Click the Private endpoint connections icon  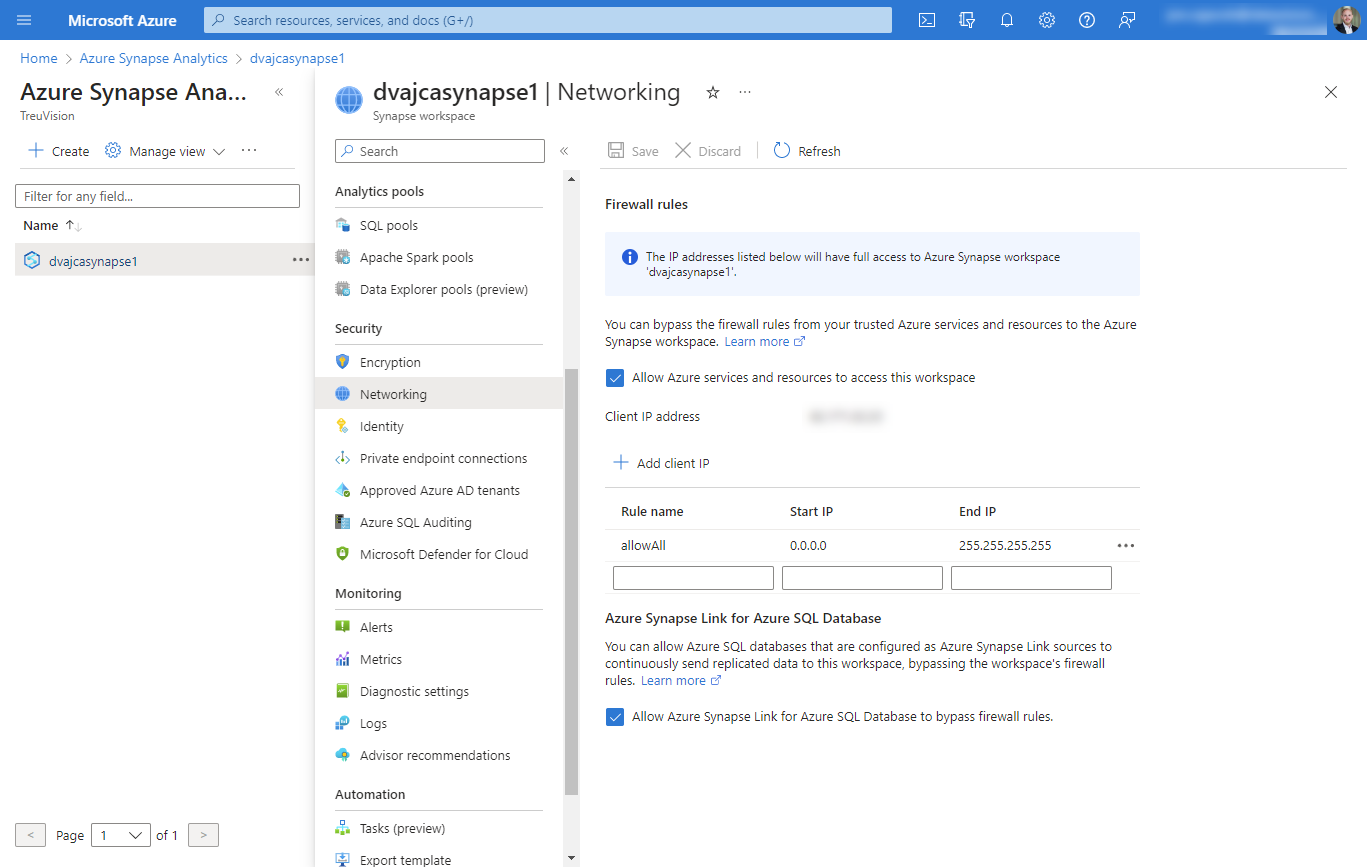[x=343, y=458]
